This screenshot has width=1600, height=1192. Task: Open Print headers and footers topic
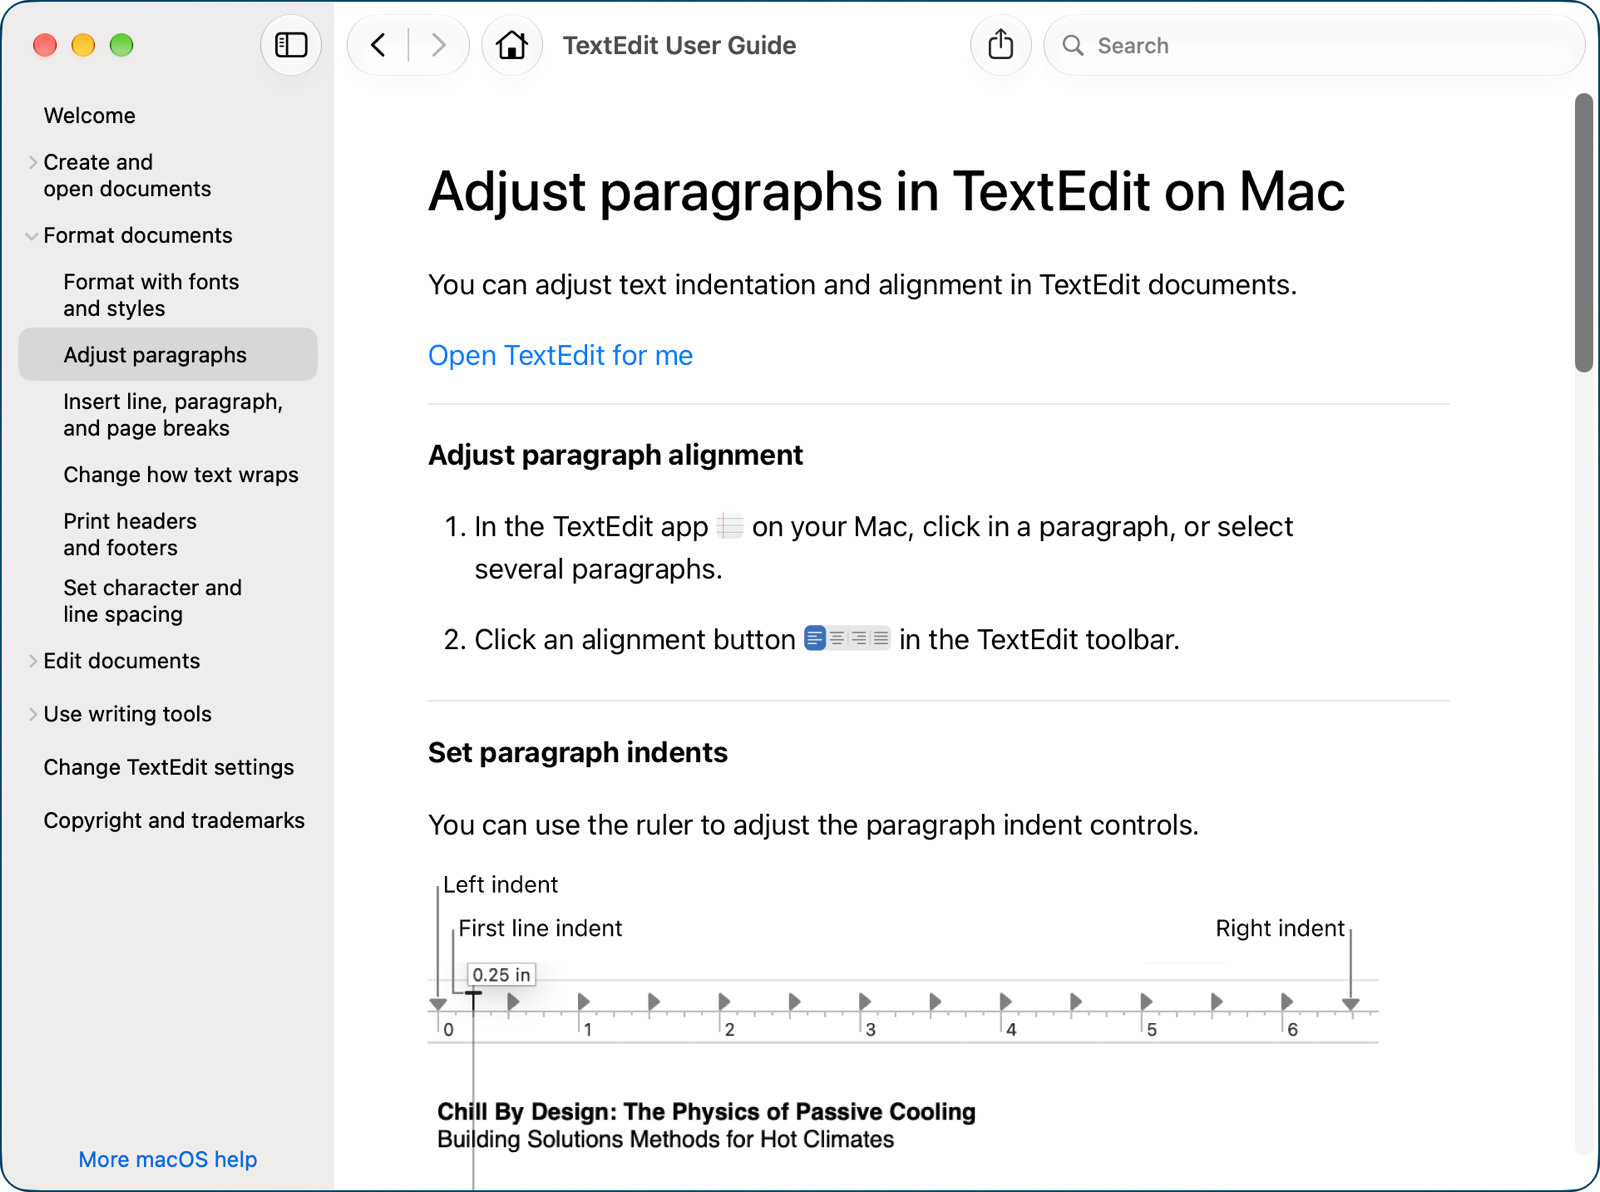tap(130, 534)
